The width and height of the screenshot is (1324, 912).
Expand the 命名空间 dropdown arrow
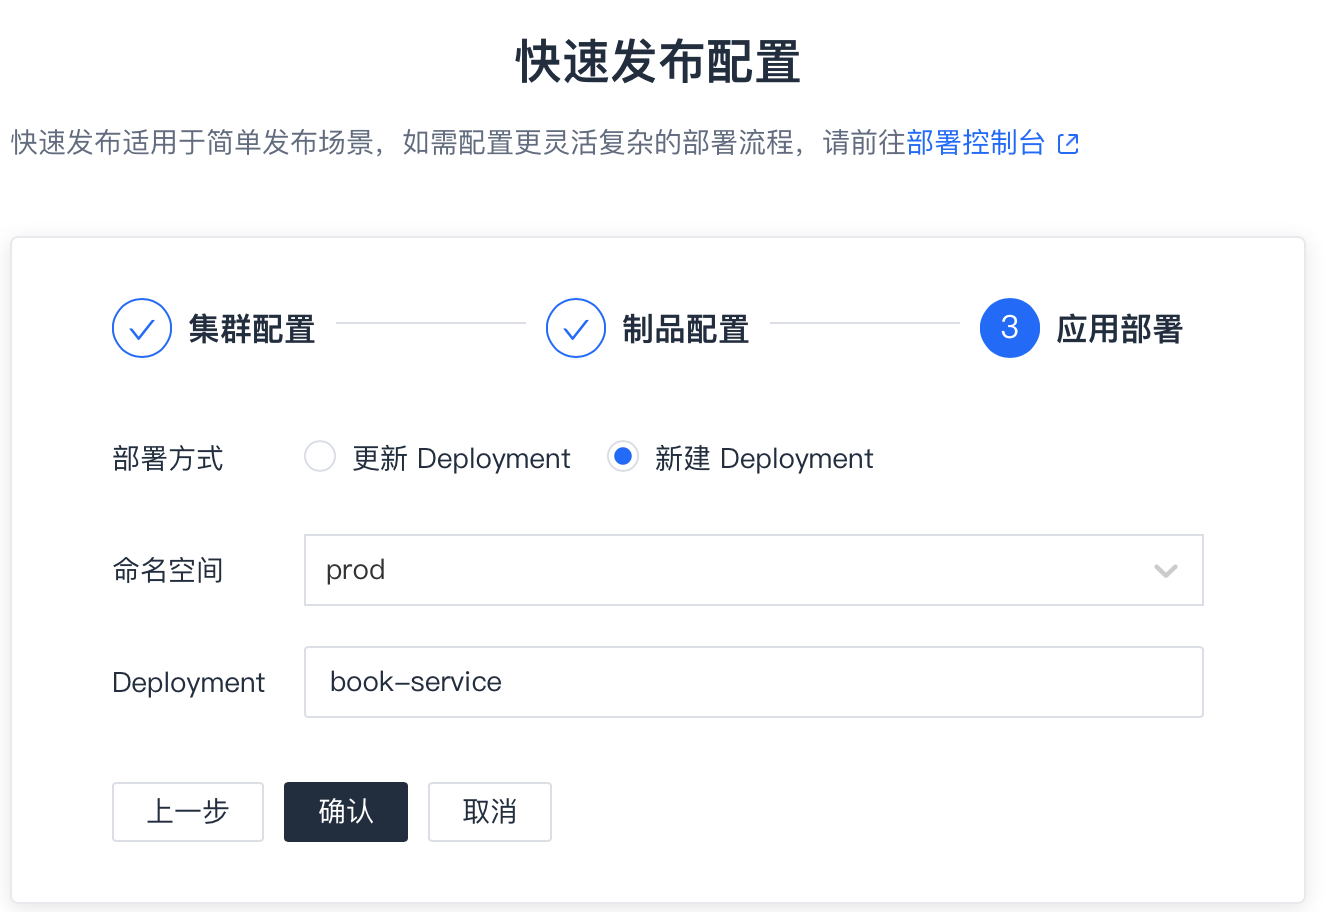(1166, 571)
